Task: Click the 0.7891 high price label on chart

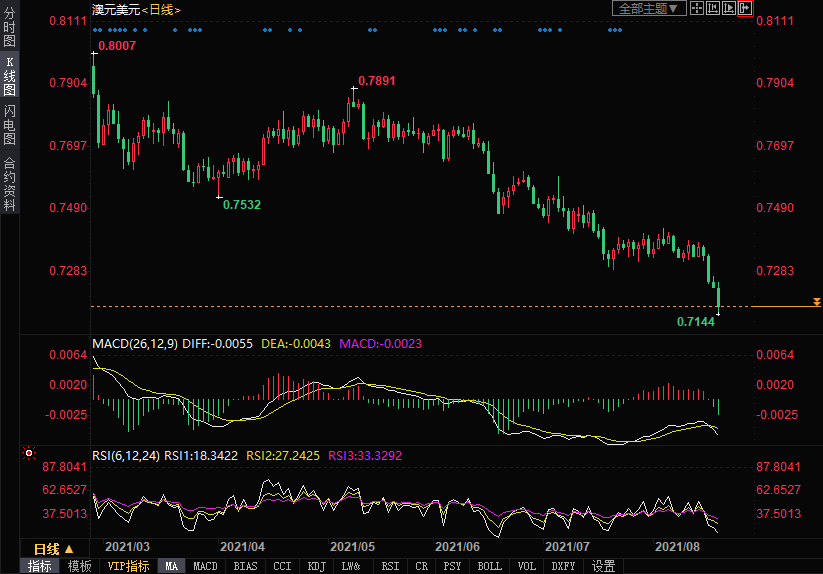Action: click(377, 81)
